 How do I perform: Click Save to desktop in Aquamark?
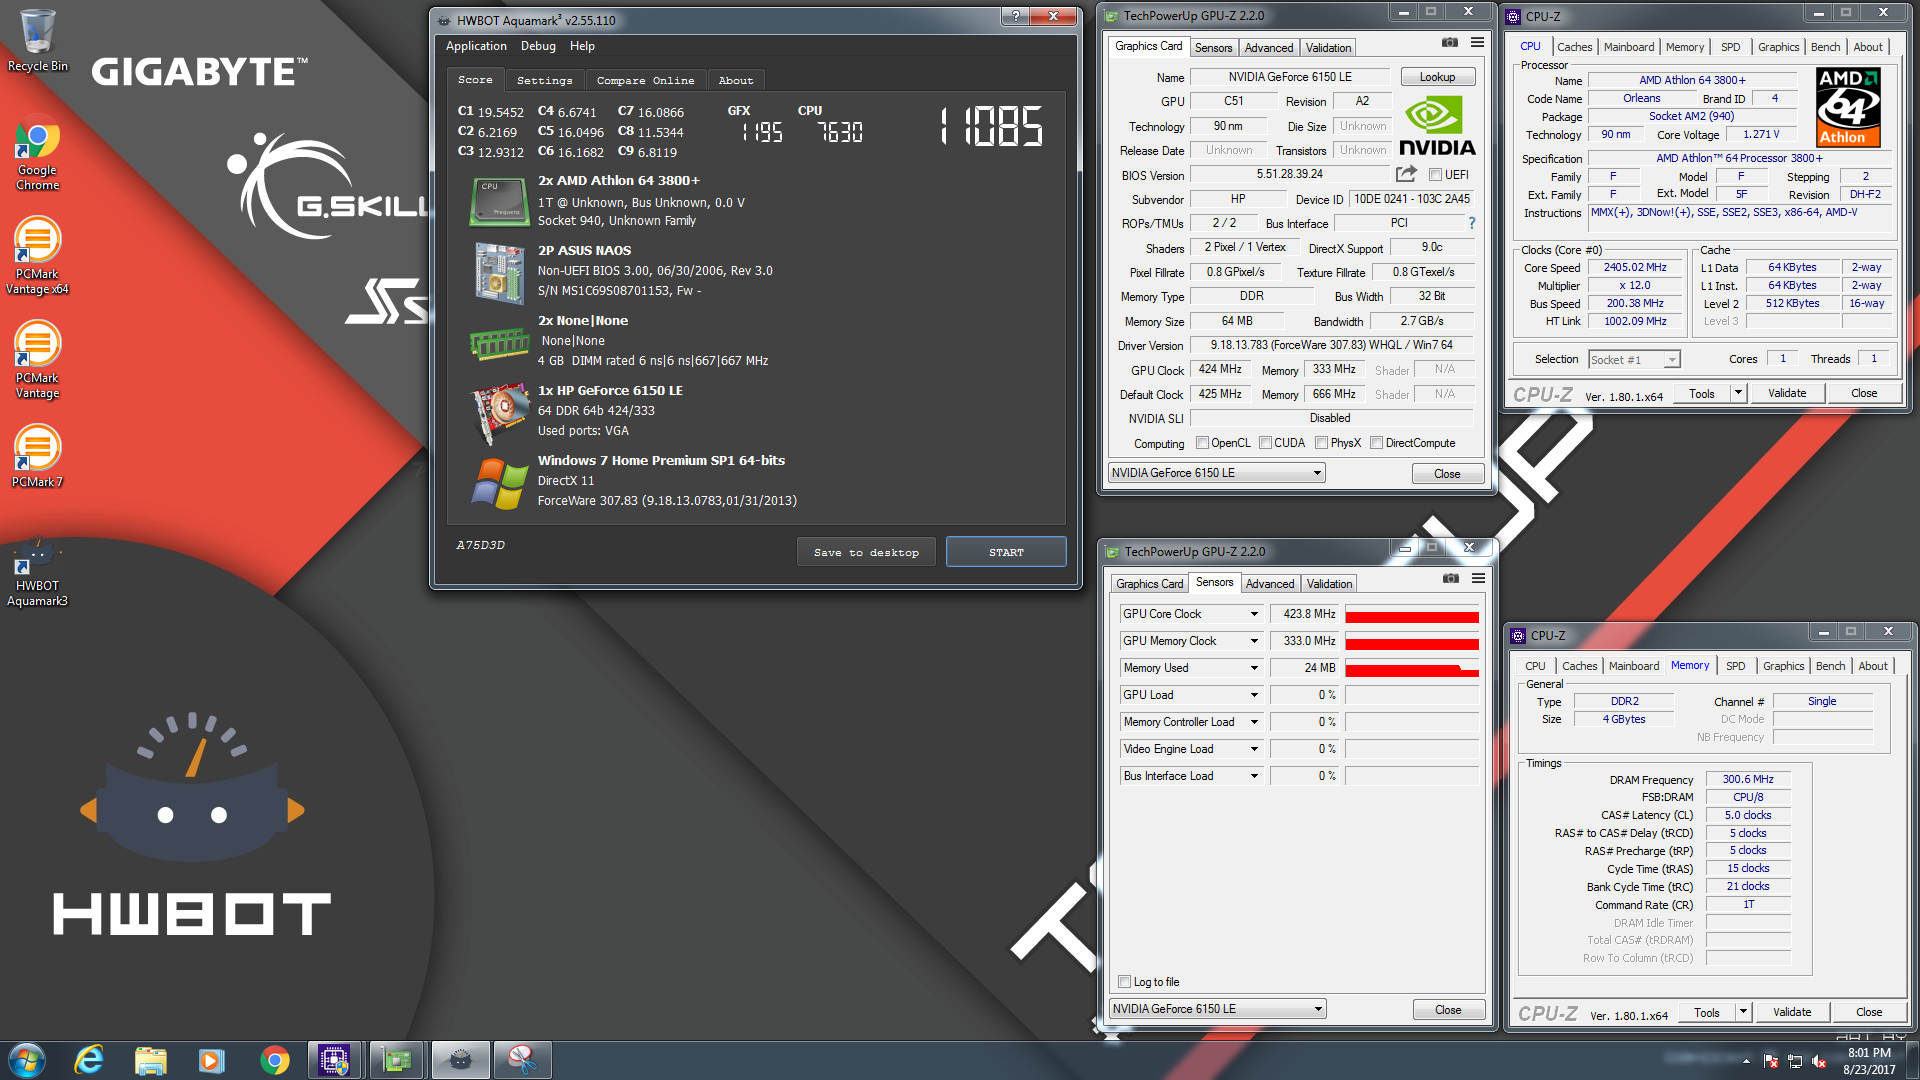(x=866, y=552)
